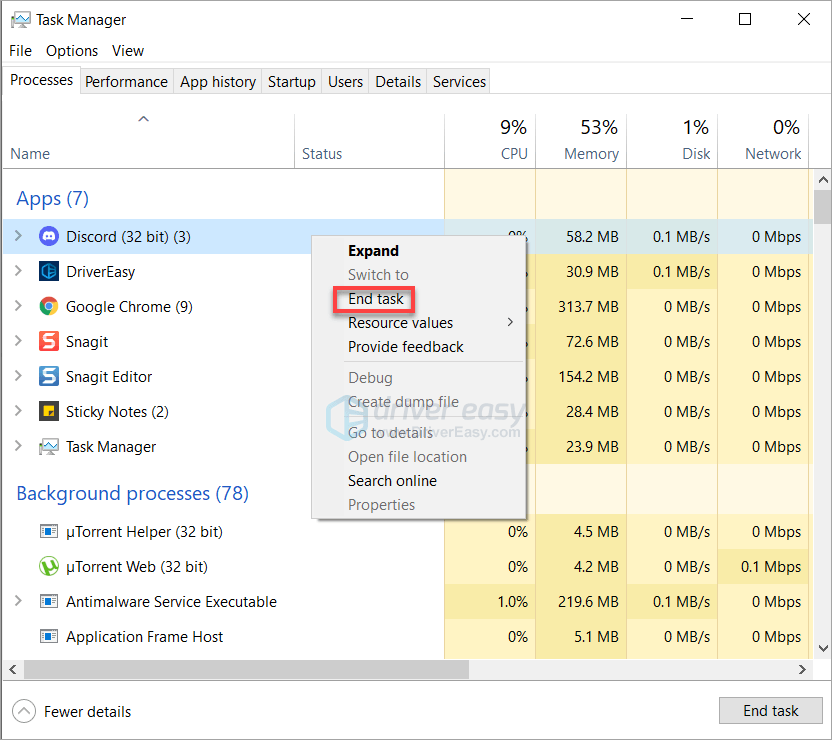The image size is (832, 740).
Task: Click the µTorrent Web icon
Action: [x=49, y=567]
